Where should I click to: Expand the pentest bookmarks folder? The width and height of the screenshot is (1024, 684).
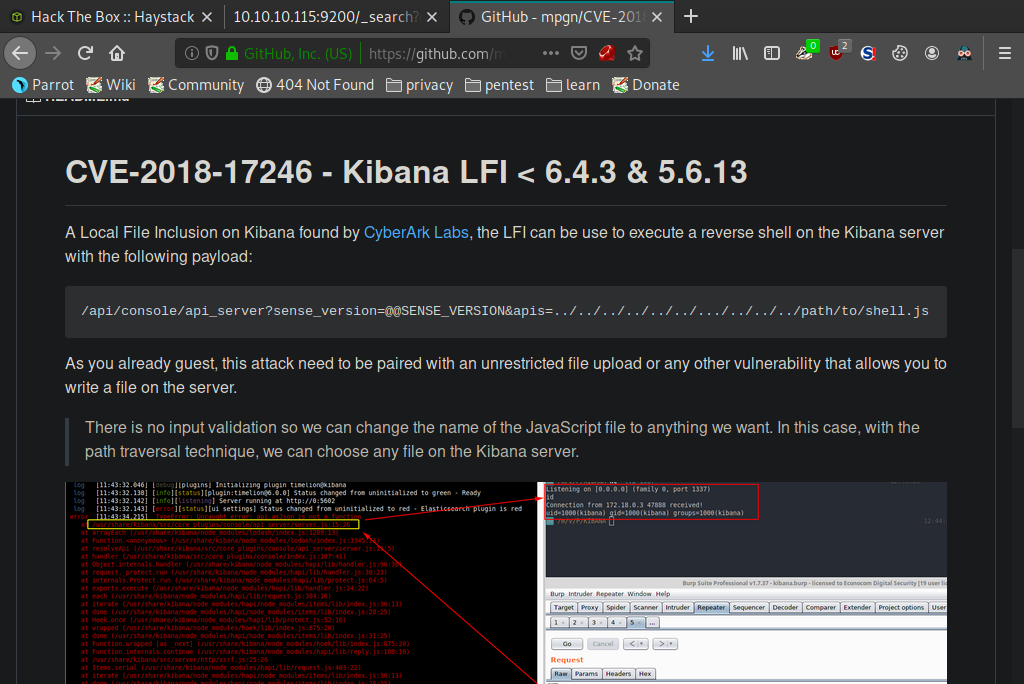500,85
